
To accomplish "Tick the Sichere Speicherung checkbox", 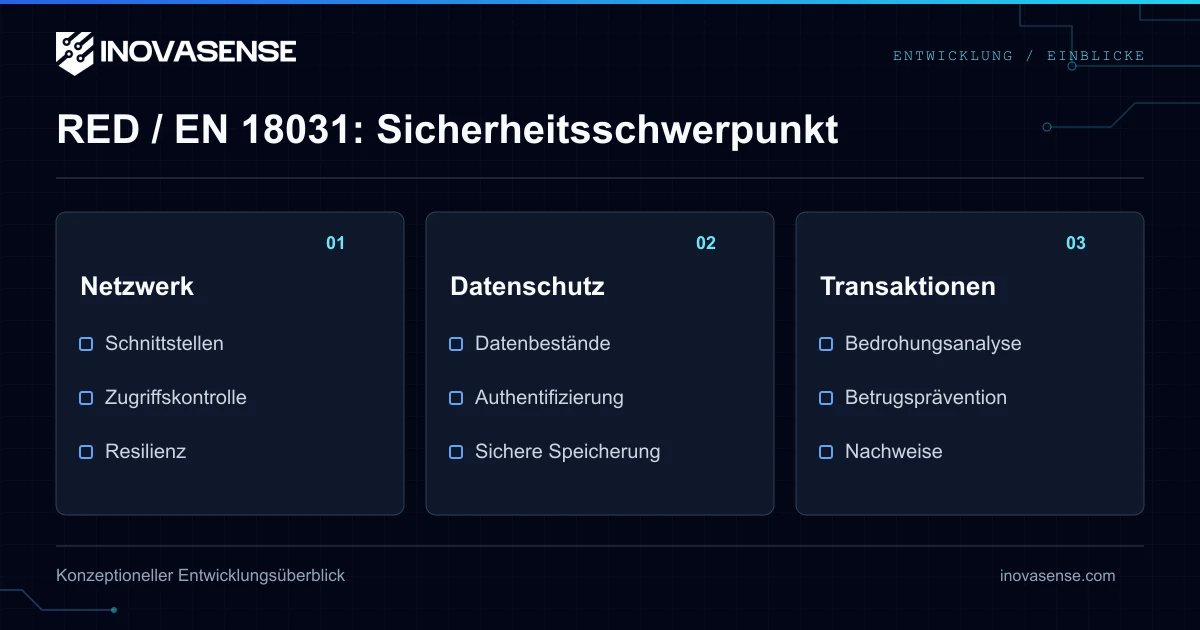I will (456, 452).
